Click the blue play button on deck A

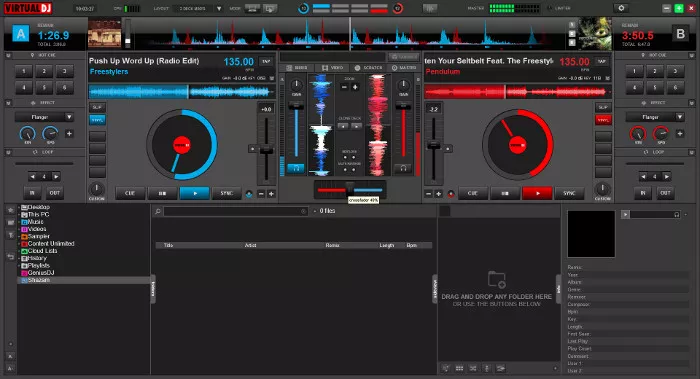click(194, 193)
